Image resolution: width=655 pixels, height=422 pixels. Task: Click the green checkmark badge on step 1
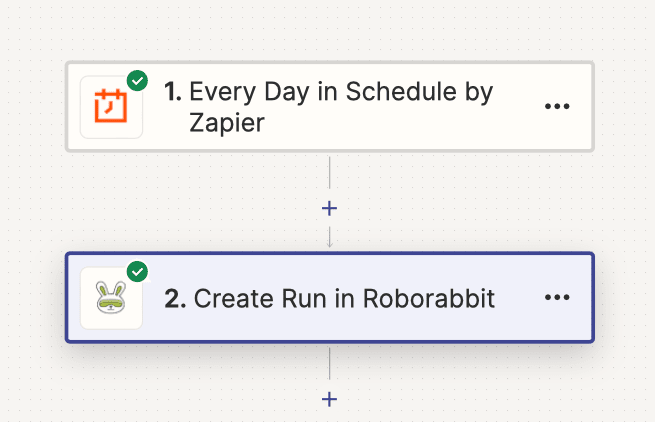coord(137,81)
